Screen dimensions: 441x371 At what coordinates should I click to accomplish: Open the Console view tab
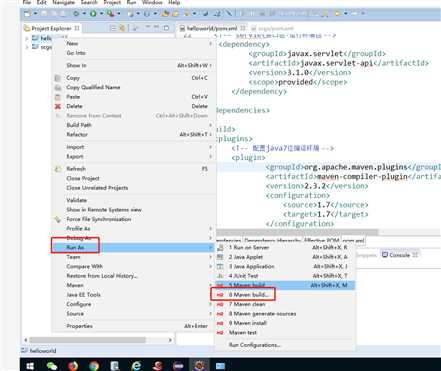(400, 255)
